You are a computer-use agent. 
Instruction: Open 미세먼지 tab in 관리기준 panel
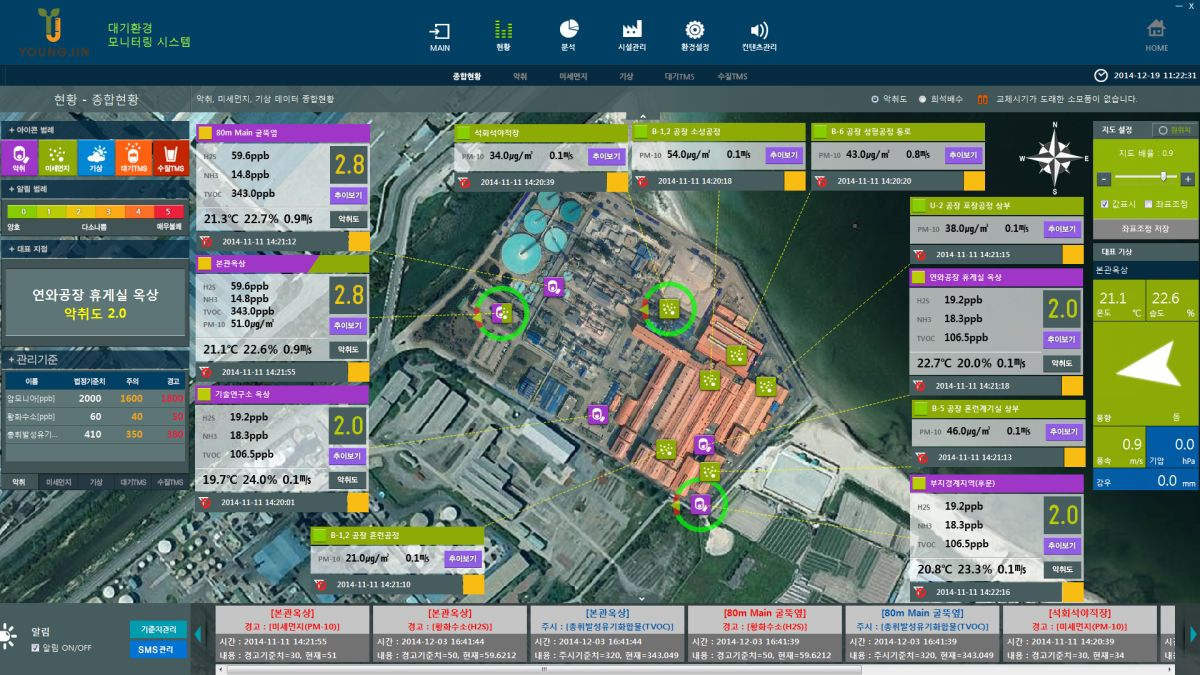(x=58, y=482)
